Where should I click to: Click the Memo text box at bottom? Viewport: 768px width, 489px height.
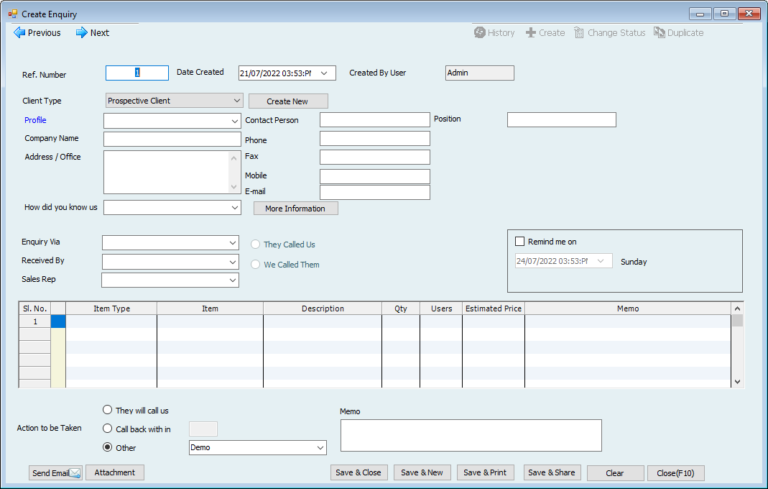471,435
